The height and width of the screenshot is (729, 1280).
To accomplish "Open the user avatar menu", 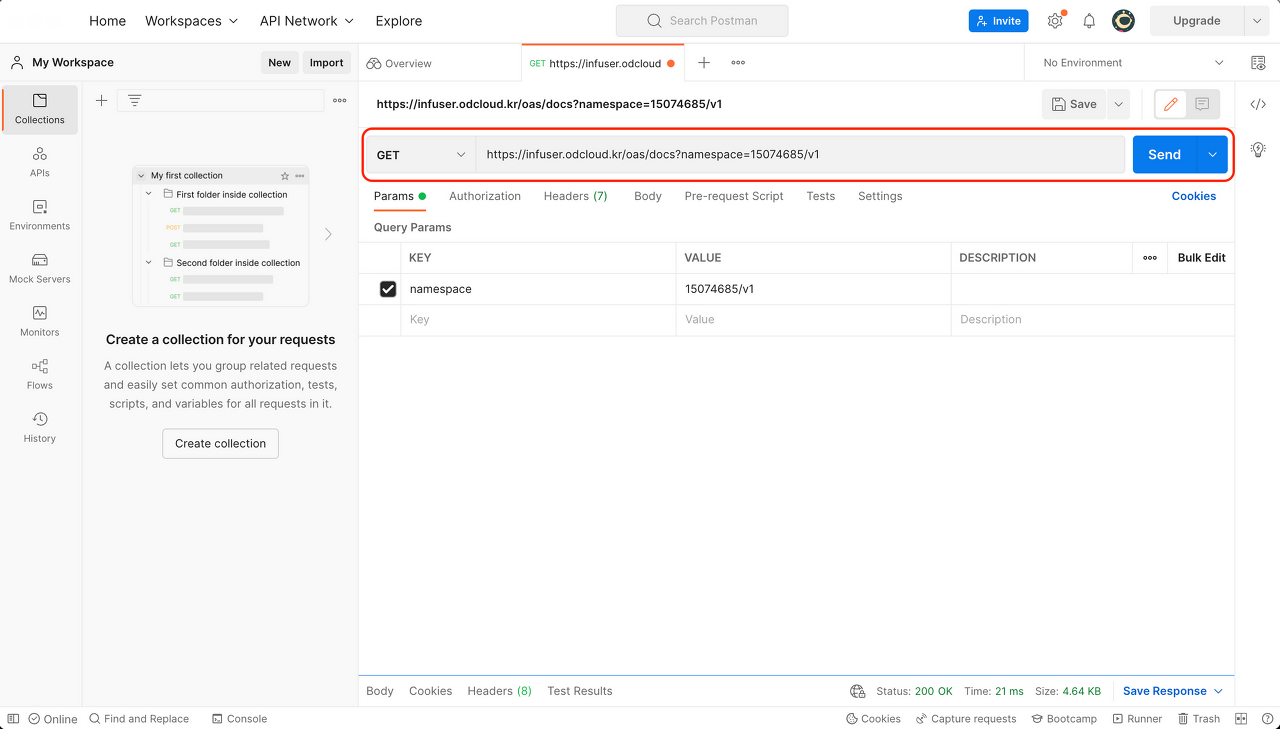I will point(1123,21).
